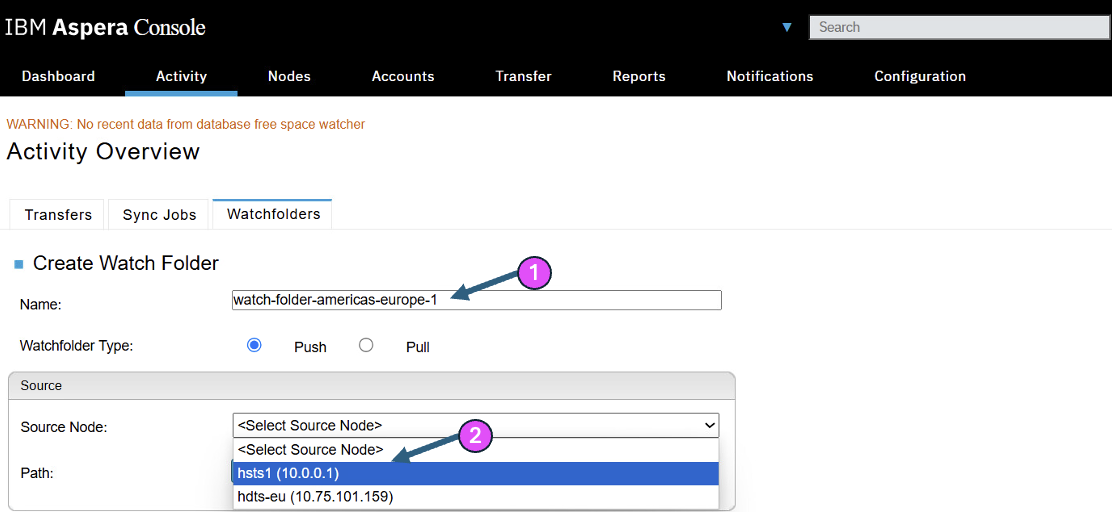Choose the <Select Source Node> list option
This screenshot has height=512, width=1112.
[x=476, y=450]
